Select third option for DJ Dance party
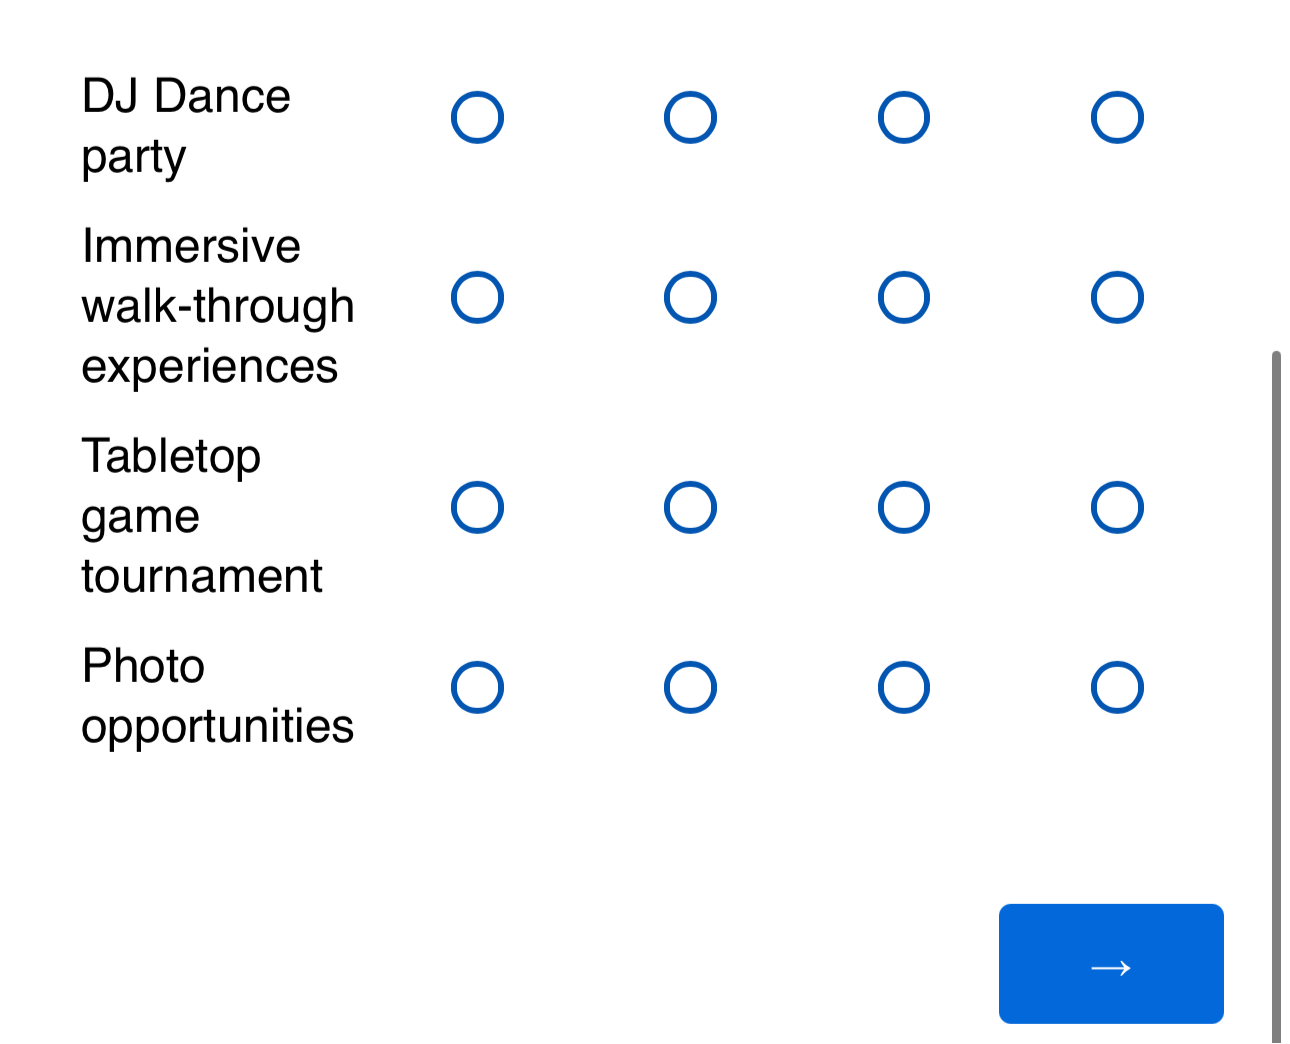The height and width of the screenshot is (1044, 1290). pyautogui.click(x=904, y=118)
